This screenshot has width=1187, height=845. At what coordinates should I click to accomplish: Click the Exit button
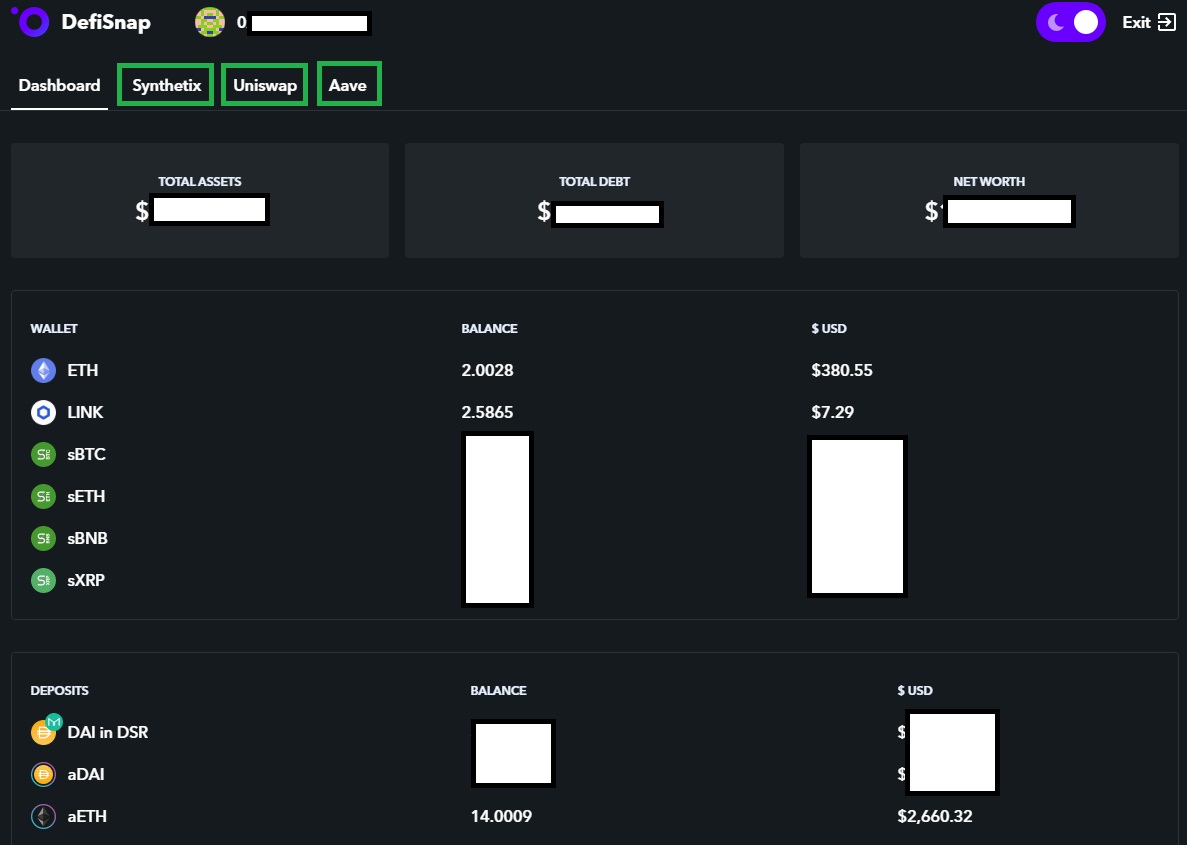[1148, 22]
